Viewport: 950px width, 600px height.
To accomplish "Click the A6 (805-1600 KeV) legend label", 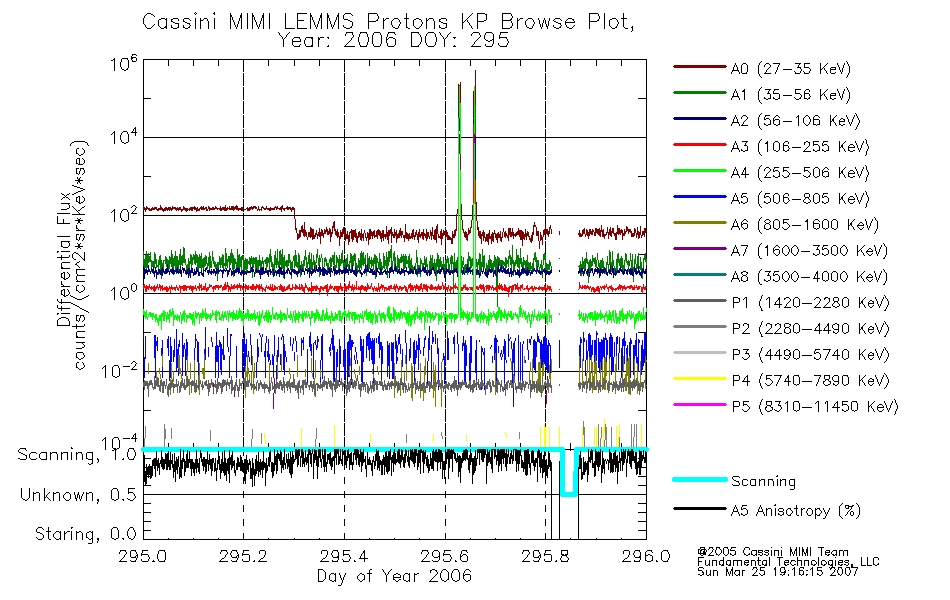I will point(805,225).
